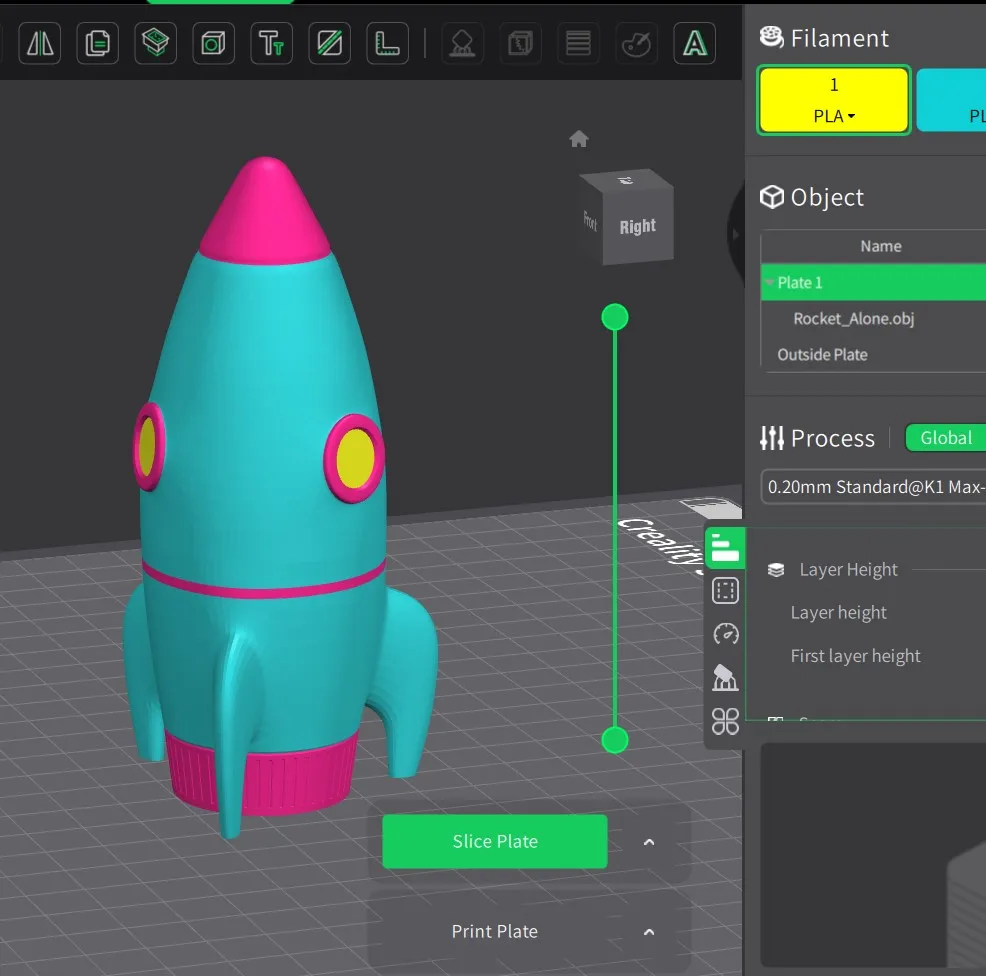
Task: Click the Slice Plate button
Action: (x=494, y=842)
